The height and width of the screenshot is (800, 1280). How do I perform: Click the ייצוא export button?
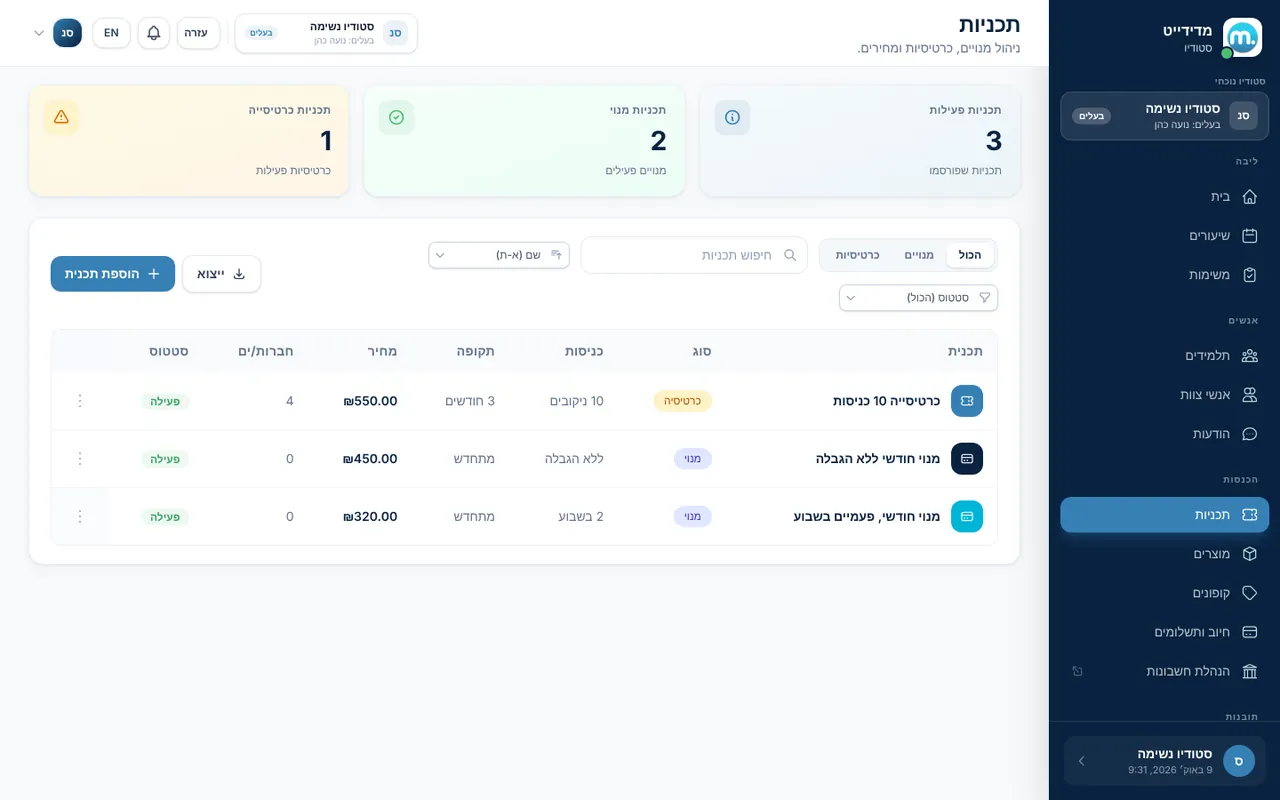pos(221,274)
